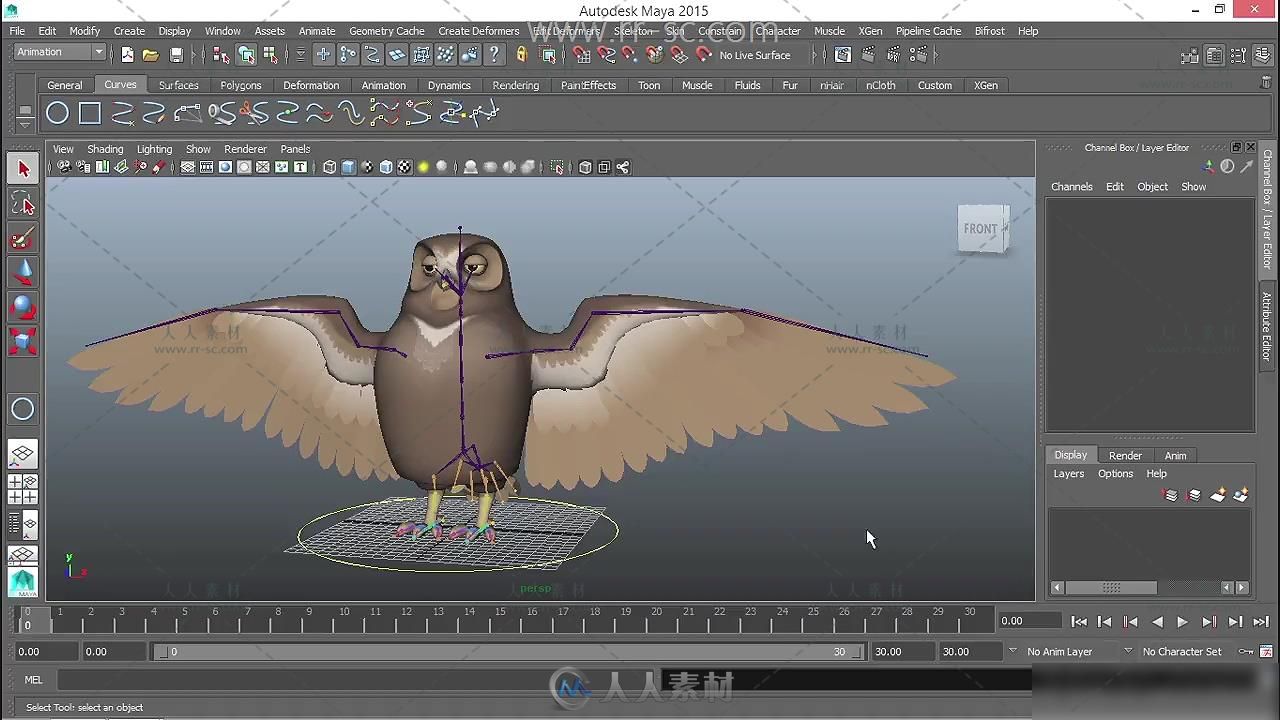The height and width of the screenshot is (720, 1280).
Task: Click frame 15 on the time slider
Action: [x=501, y=620]
